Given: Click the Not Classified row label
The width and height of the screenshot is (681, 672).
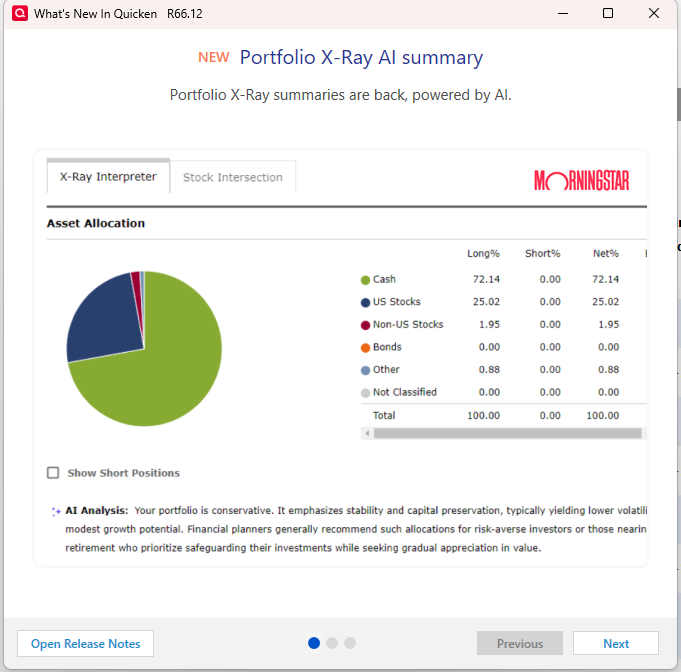Looking at the screenshot, I should click(405, 392).
